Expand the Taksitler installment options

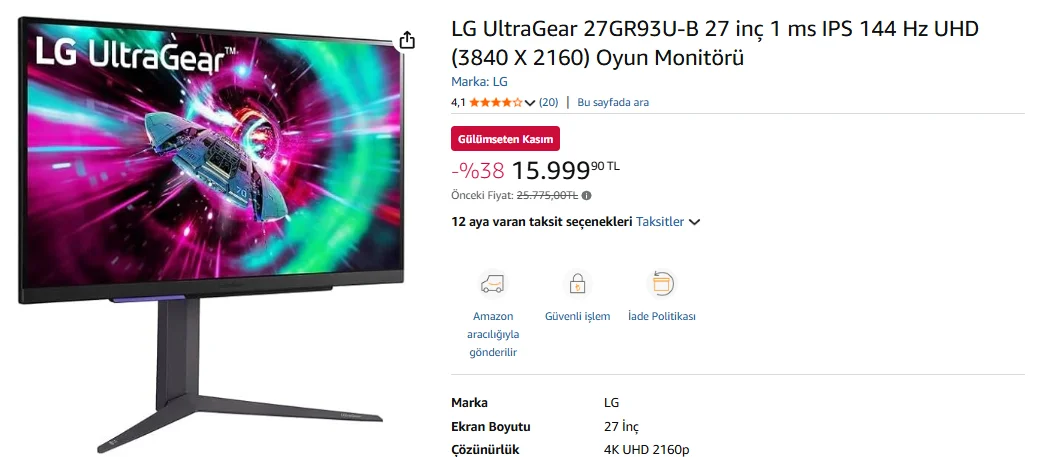coord(668,222)
